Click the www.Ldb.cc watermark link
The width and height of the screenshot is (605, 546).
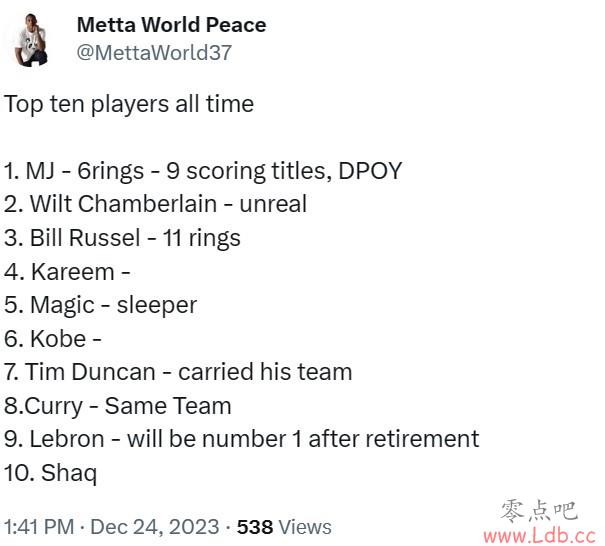click(x=539, y=535)
